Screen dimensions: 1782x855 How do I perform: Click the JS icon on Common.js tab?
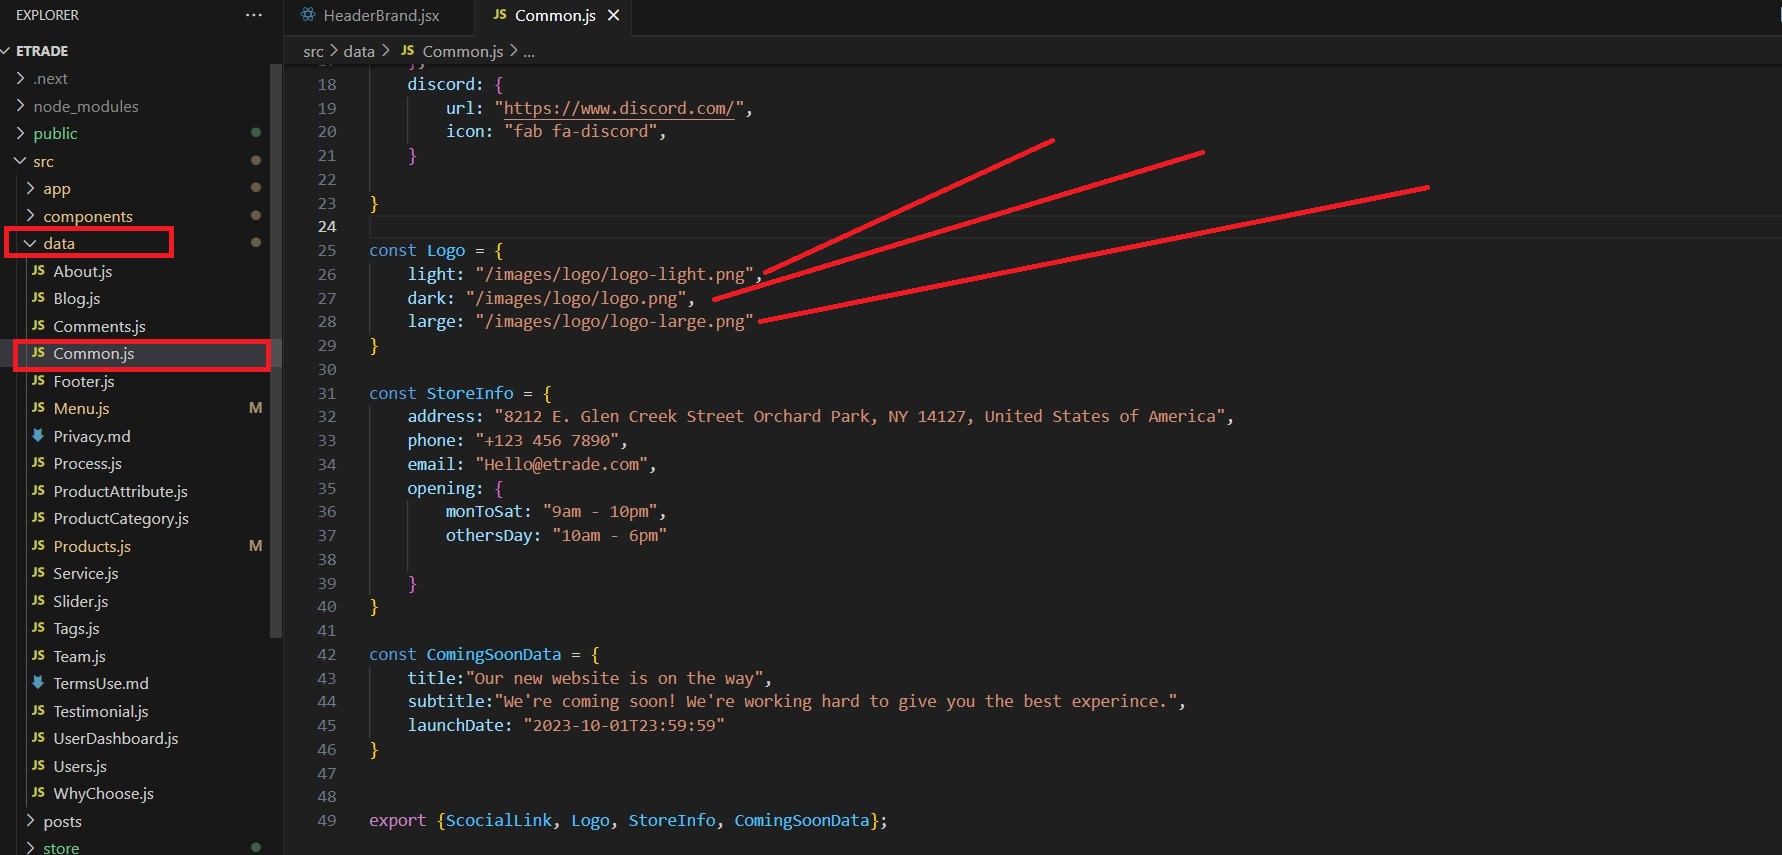[499, 14]
